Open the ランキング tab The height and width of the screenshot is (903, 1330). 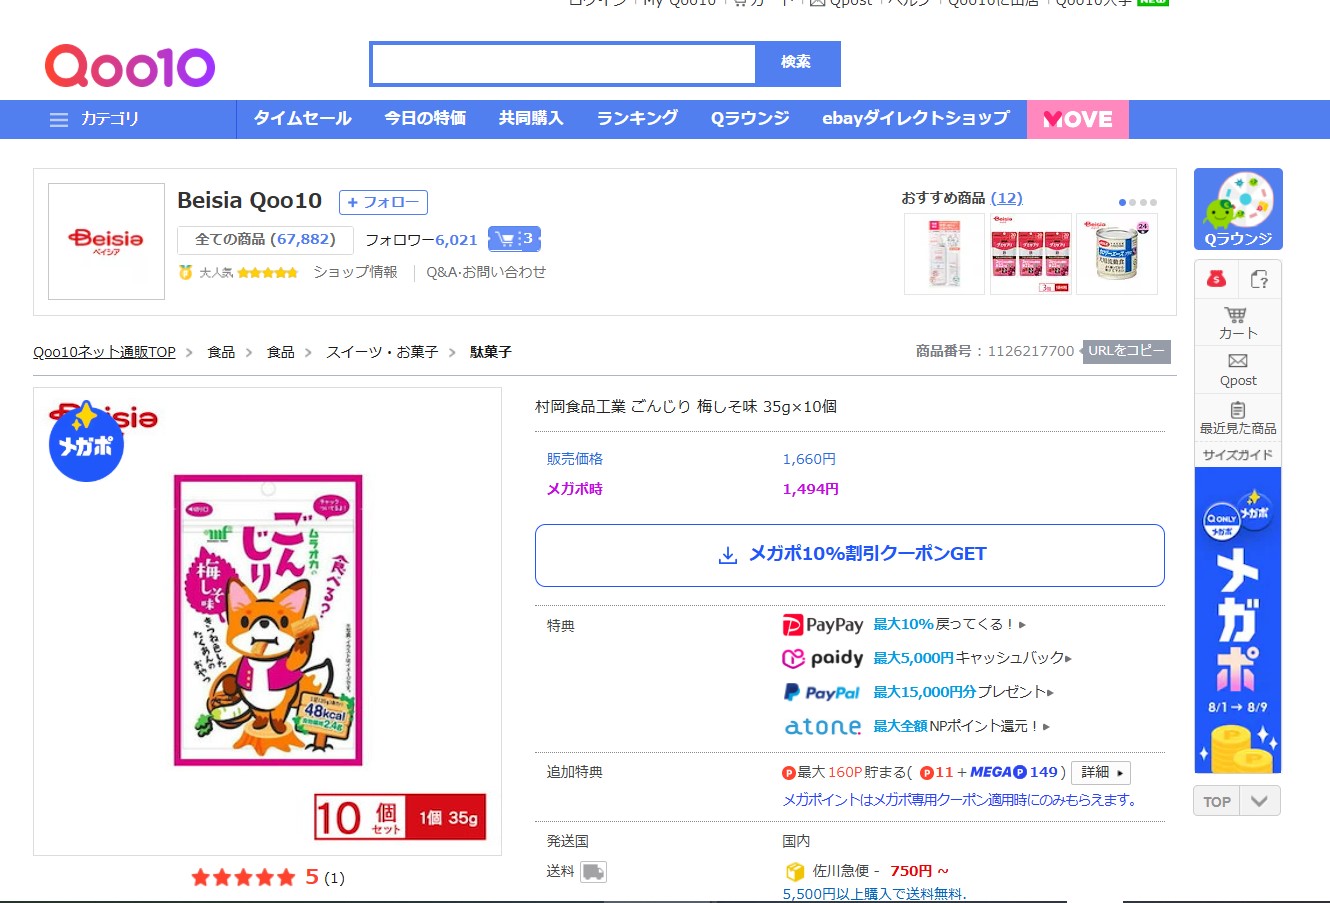pyautogui.click(x=637, y=119)
